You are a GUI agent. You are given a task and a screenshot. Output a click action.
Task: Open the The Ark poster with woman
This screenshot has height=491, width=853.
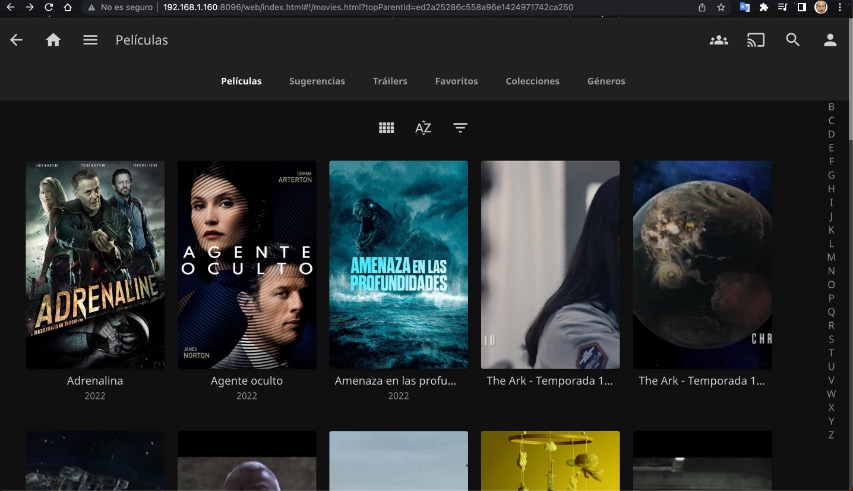click(551, 264)
